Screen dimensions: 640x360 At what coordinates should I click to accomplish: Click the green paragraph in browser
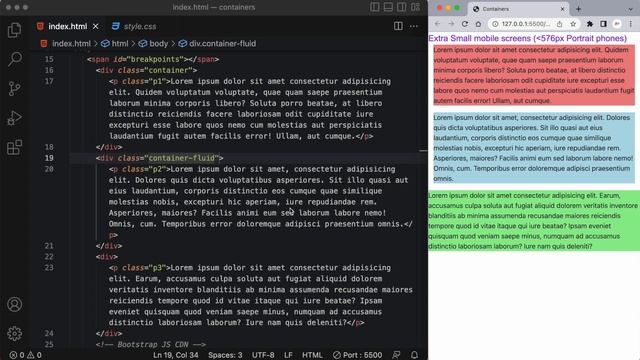[x=534, y=220]
